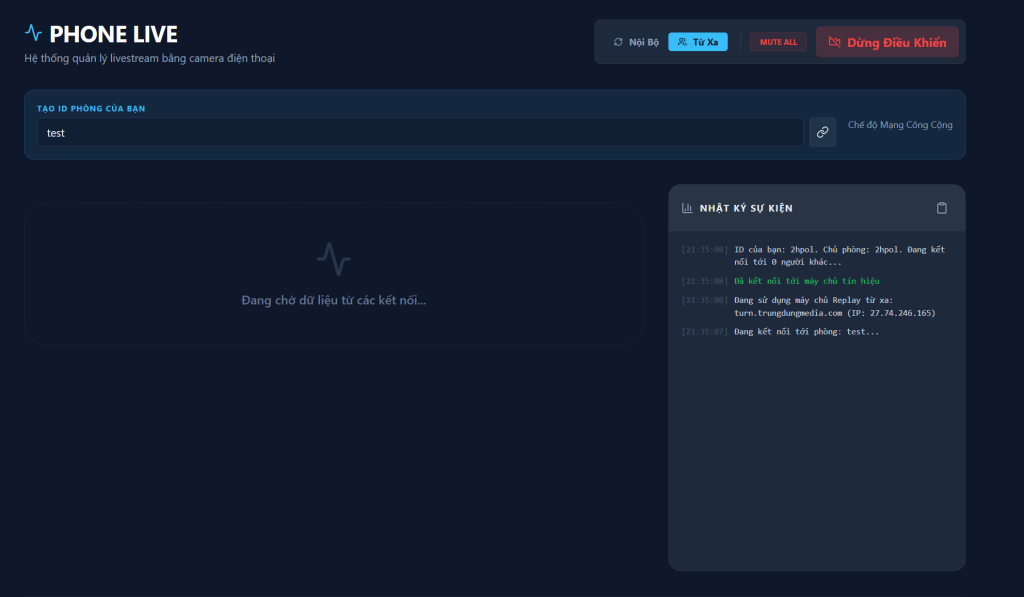This screenshot has width=1024, height=597.
Task: Click the bar chart icon in Nhật Ký Sự Kiện
Action: click(x=687, y=208)
